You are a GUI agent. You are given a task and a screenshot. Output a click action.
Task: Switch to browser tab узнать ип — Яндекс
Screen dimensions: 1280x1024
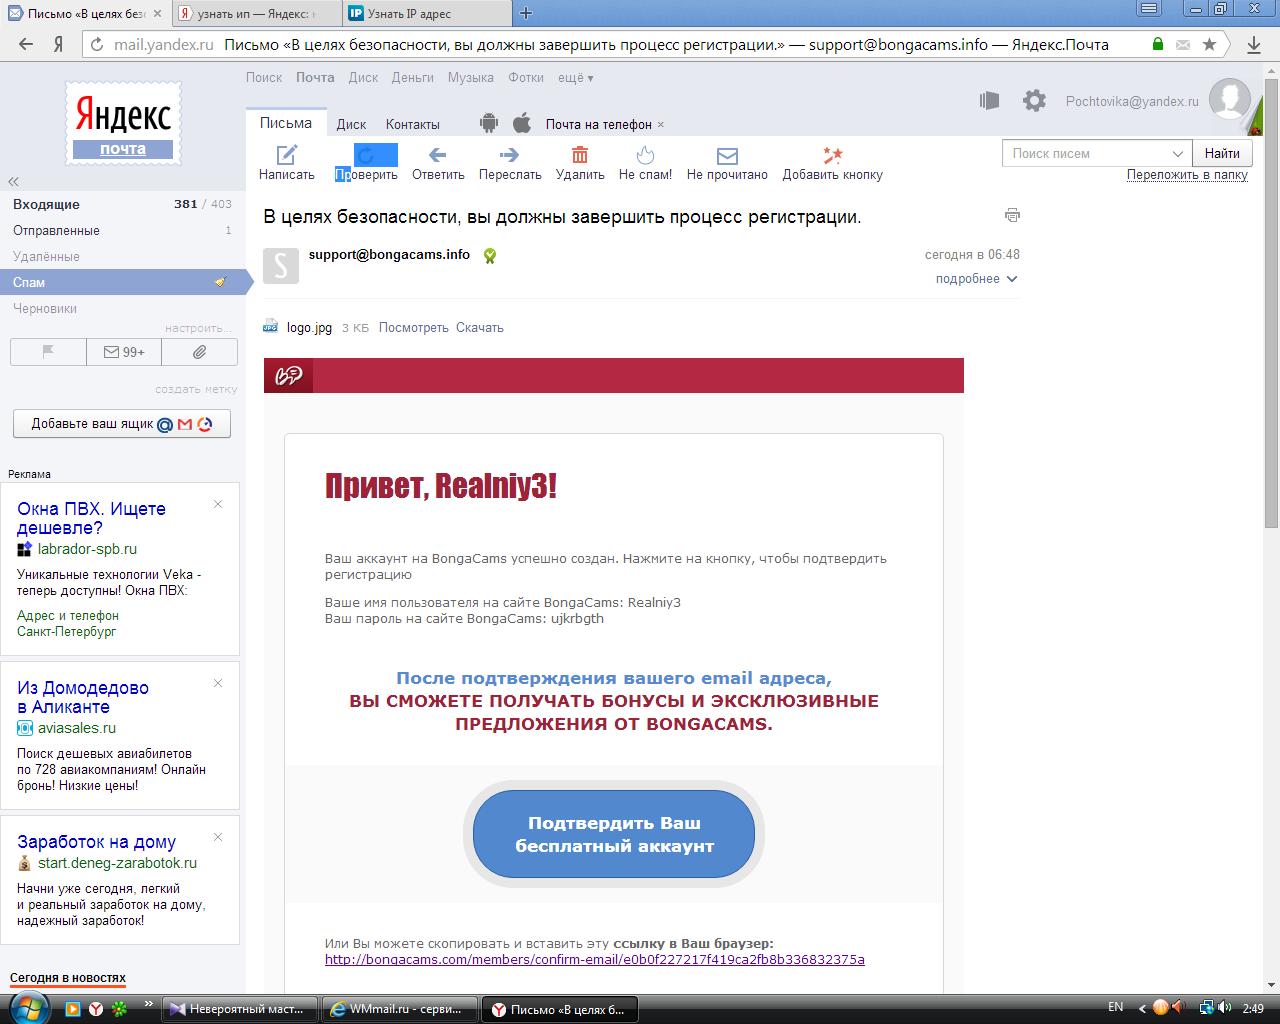pyautogui.click(x=256, y=14)
